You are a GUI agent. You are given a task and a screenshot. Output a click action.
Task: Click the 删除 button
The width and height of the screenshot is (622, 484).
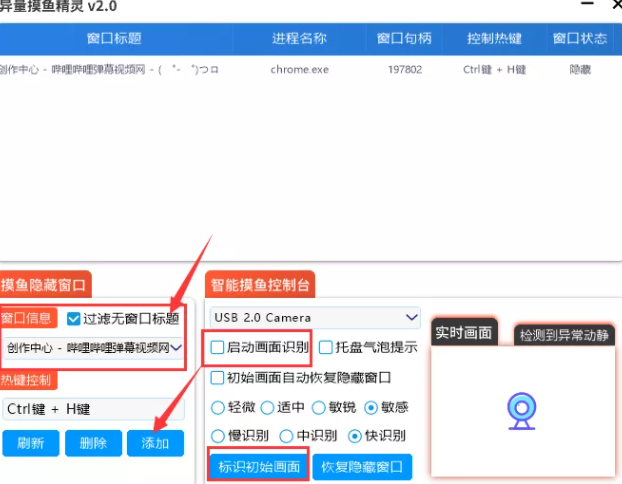point(93,443)
